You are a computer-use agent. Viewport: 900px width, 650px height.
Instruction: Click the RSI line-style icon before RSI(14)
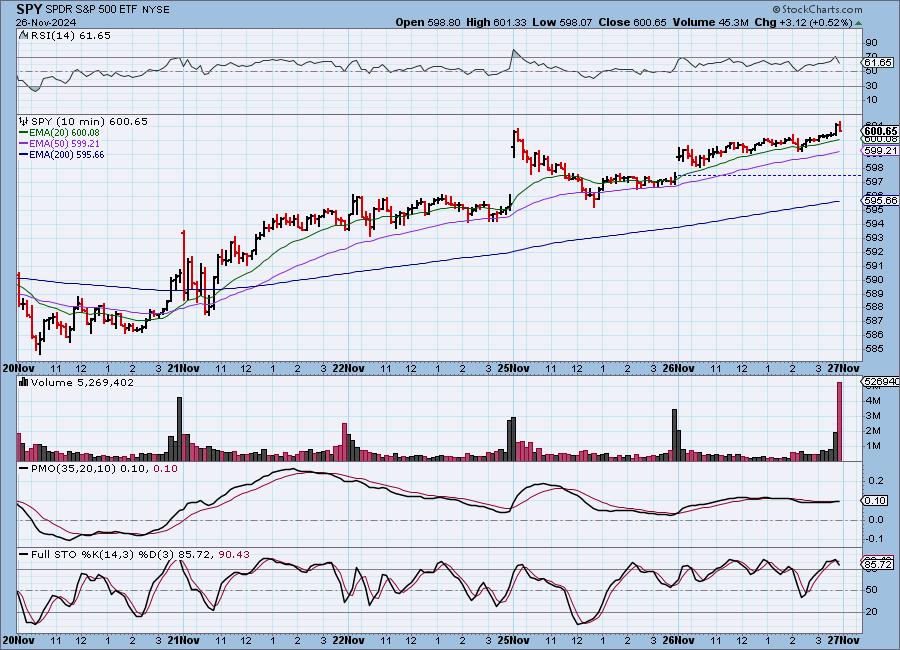tap(23, 35)
